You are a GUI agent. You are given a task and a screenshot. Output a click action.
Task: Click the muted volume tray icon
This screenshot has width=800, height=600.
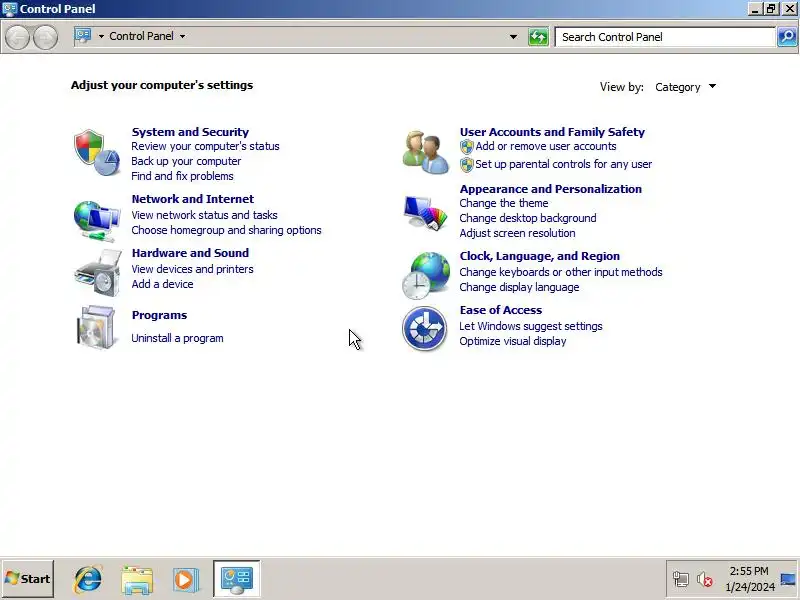click(x=705, y=580)
